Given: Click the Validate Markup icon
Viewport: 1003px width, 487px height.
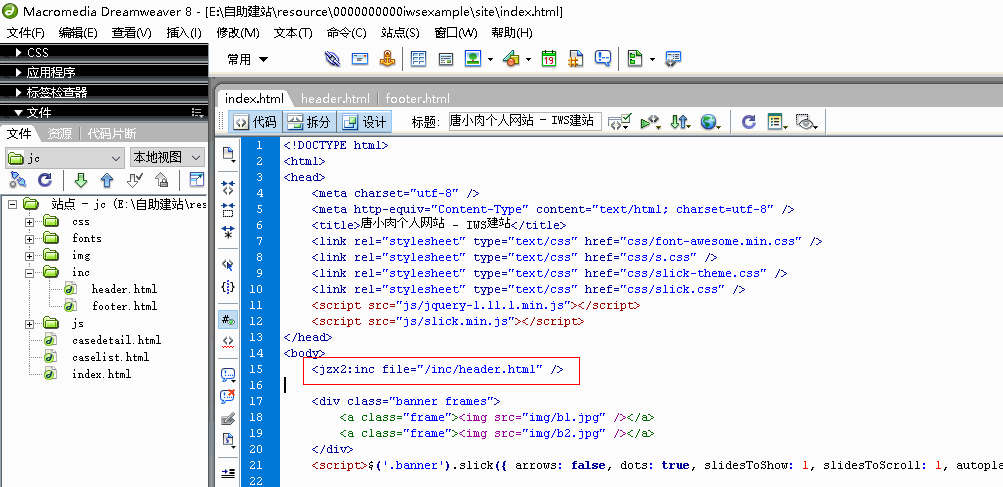Looking at the screenshot, I should click(650, 122).
